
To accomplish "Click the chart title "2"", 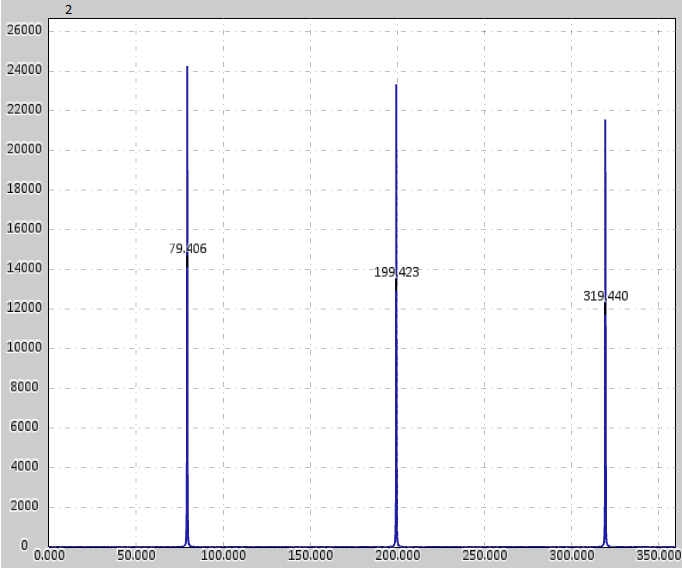I will click(68, 9).
